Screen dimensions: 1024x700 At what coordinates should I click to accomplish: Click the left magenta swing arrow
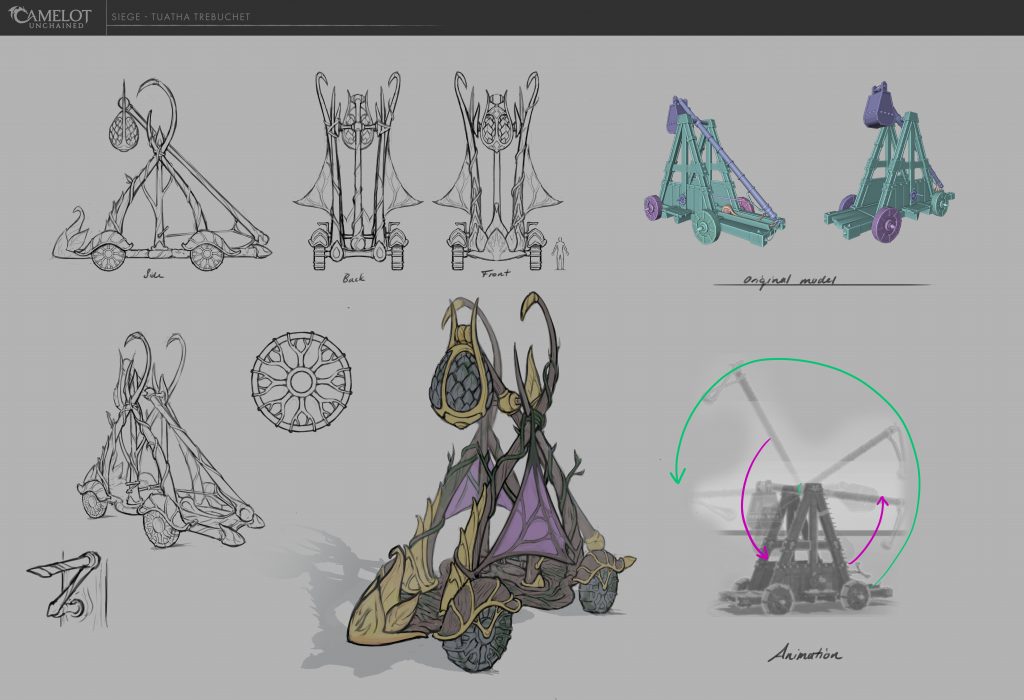pos(756,500)
